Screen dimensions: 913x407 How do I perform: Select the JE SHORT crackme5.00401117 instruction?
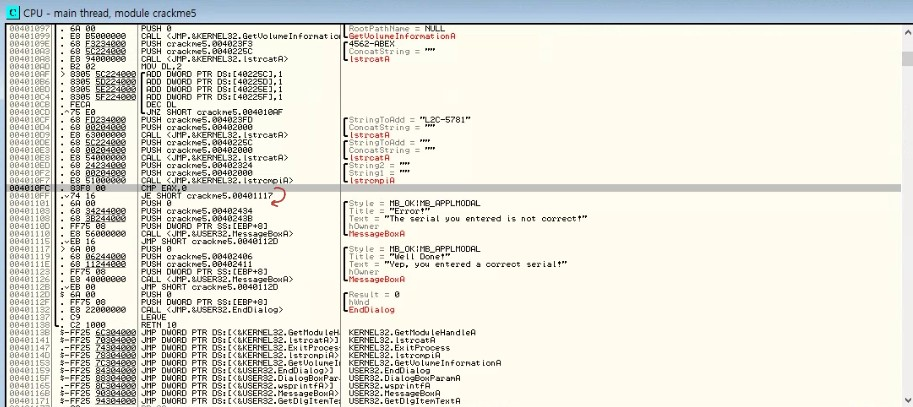[x=207, y=196]
